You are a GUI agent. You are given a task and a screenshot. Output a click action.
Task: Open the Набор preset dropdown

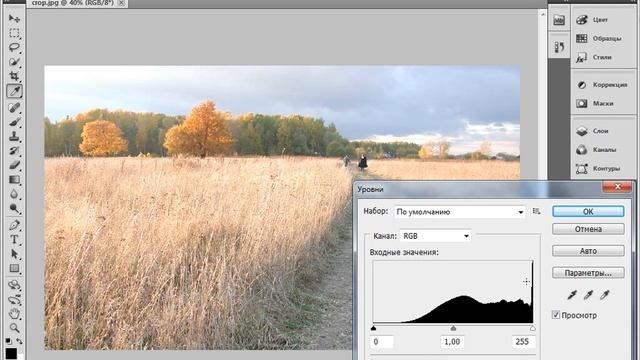(460, 212)
